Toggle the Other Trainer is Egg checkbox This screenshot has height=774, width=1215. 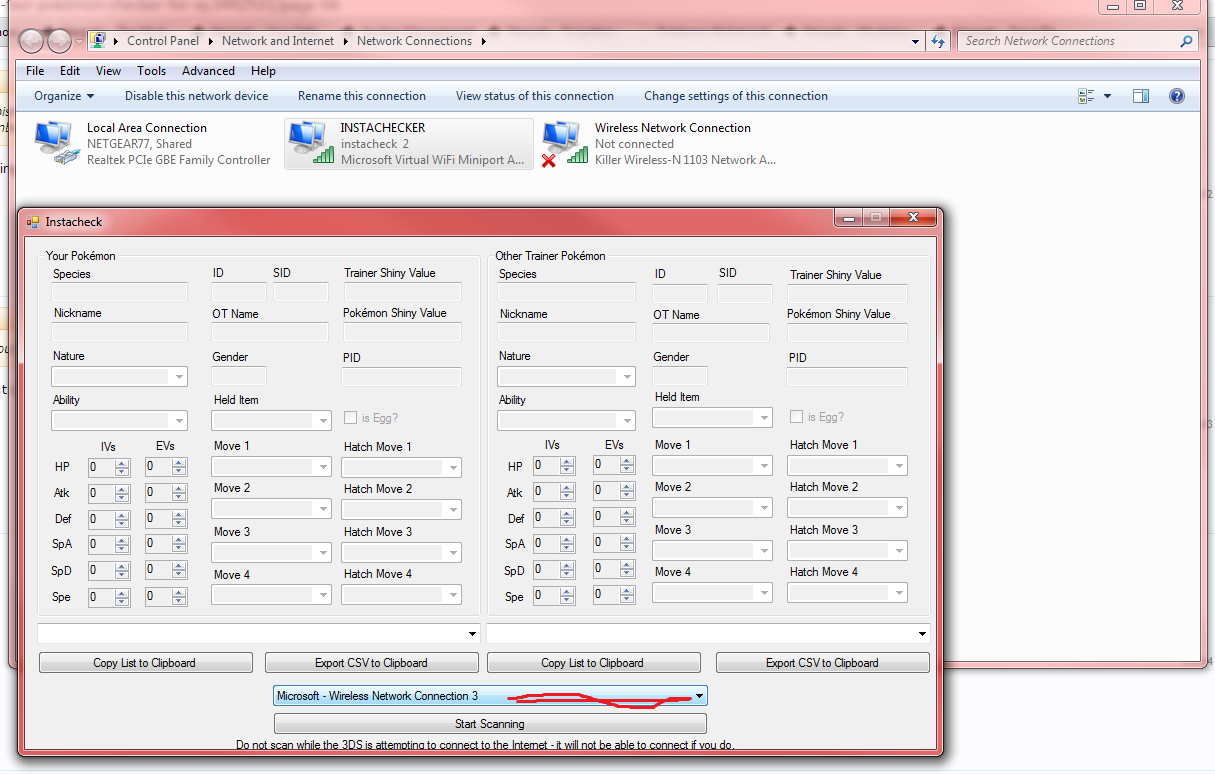pos(796,417)
